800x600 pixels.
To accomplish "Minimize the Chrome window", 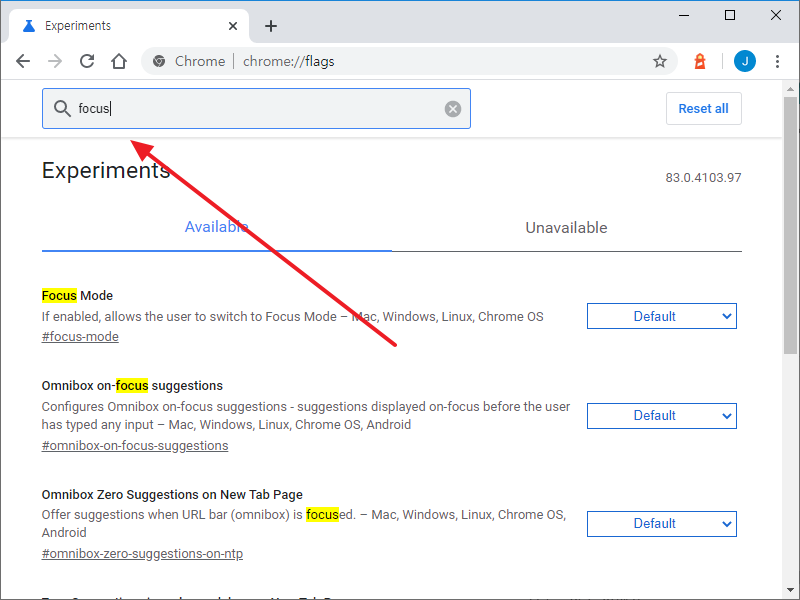I will (x=684, y=15).
